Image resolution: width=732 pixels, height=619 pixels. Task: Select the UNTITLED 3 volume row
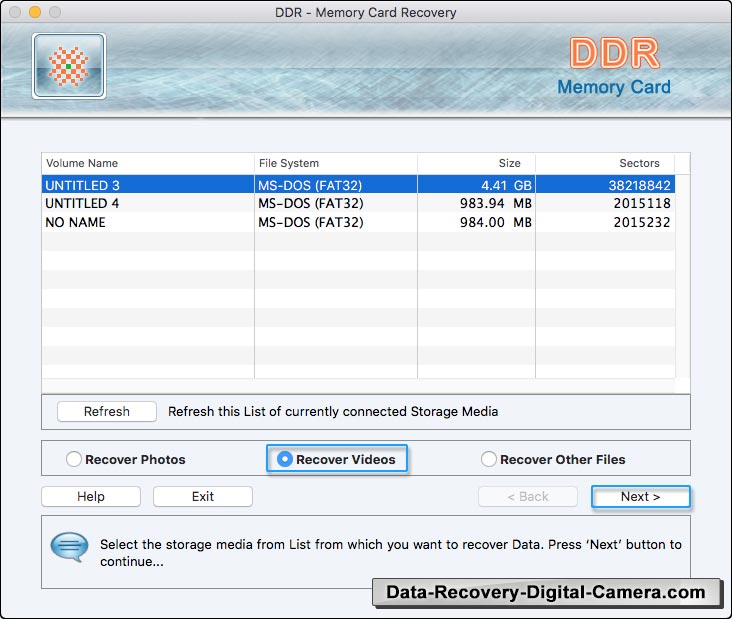[358, 185]
